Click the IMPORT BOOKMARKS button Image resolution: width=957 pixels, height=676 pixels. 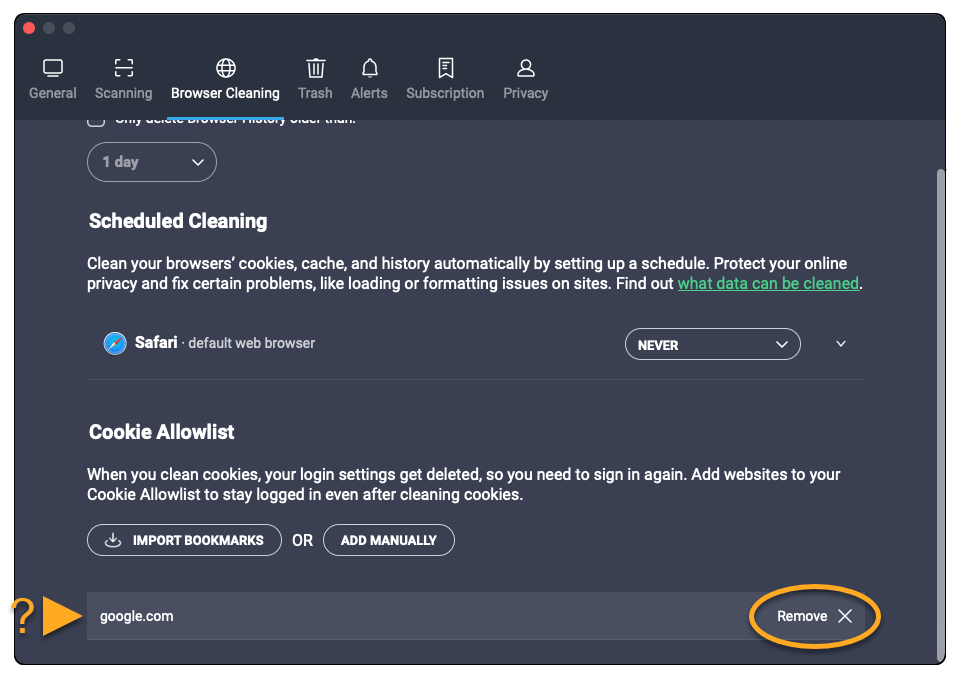pyautogui.click(x=184, y=540)
